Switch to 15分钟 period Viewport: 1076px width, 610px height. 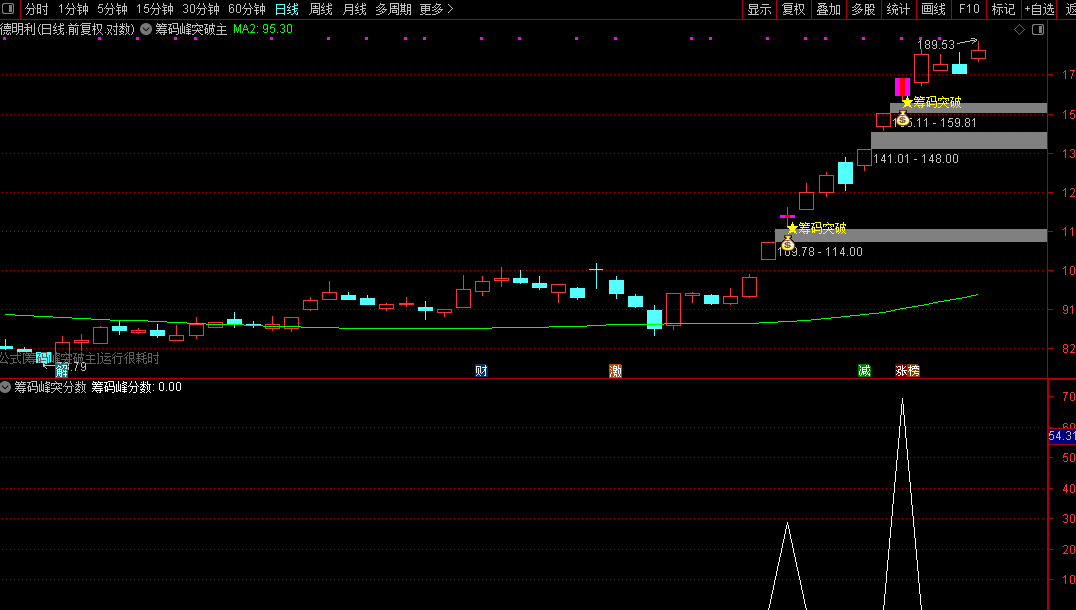point(155,9)
